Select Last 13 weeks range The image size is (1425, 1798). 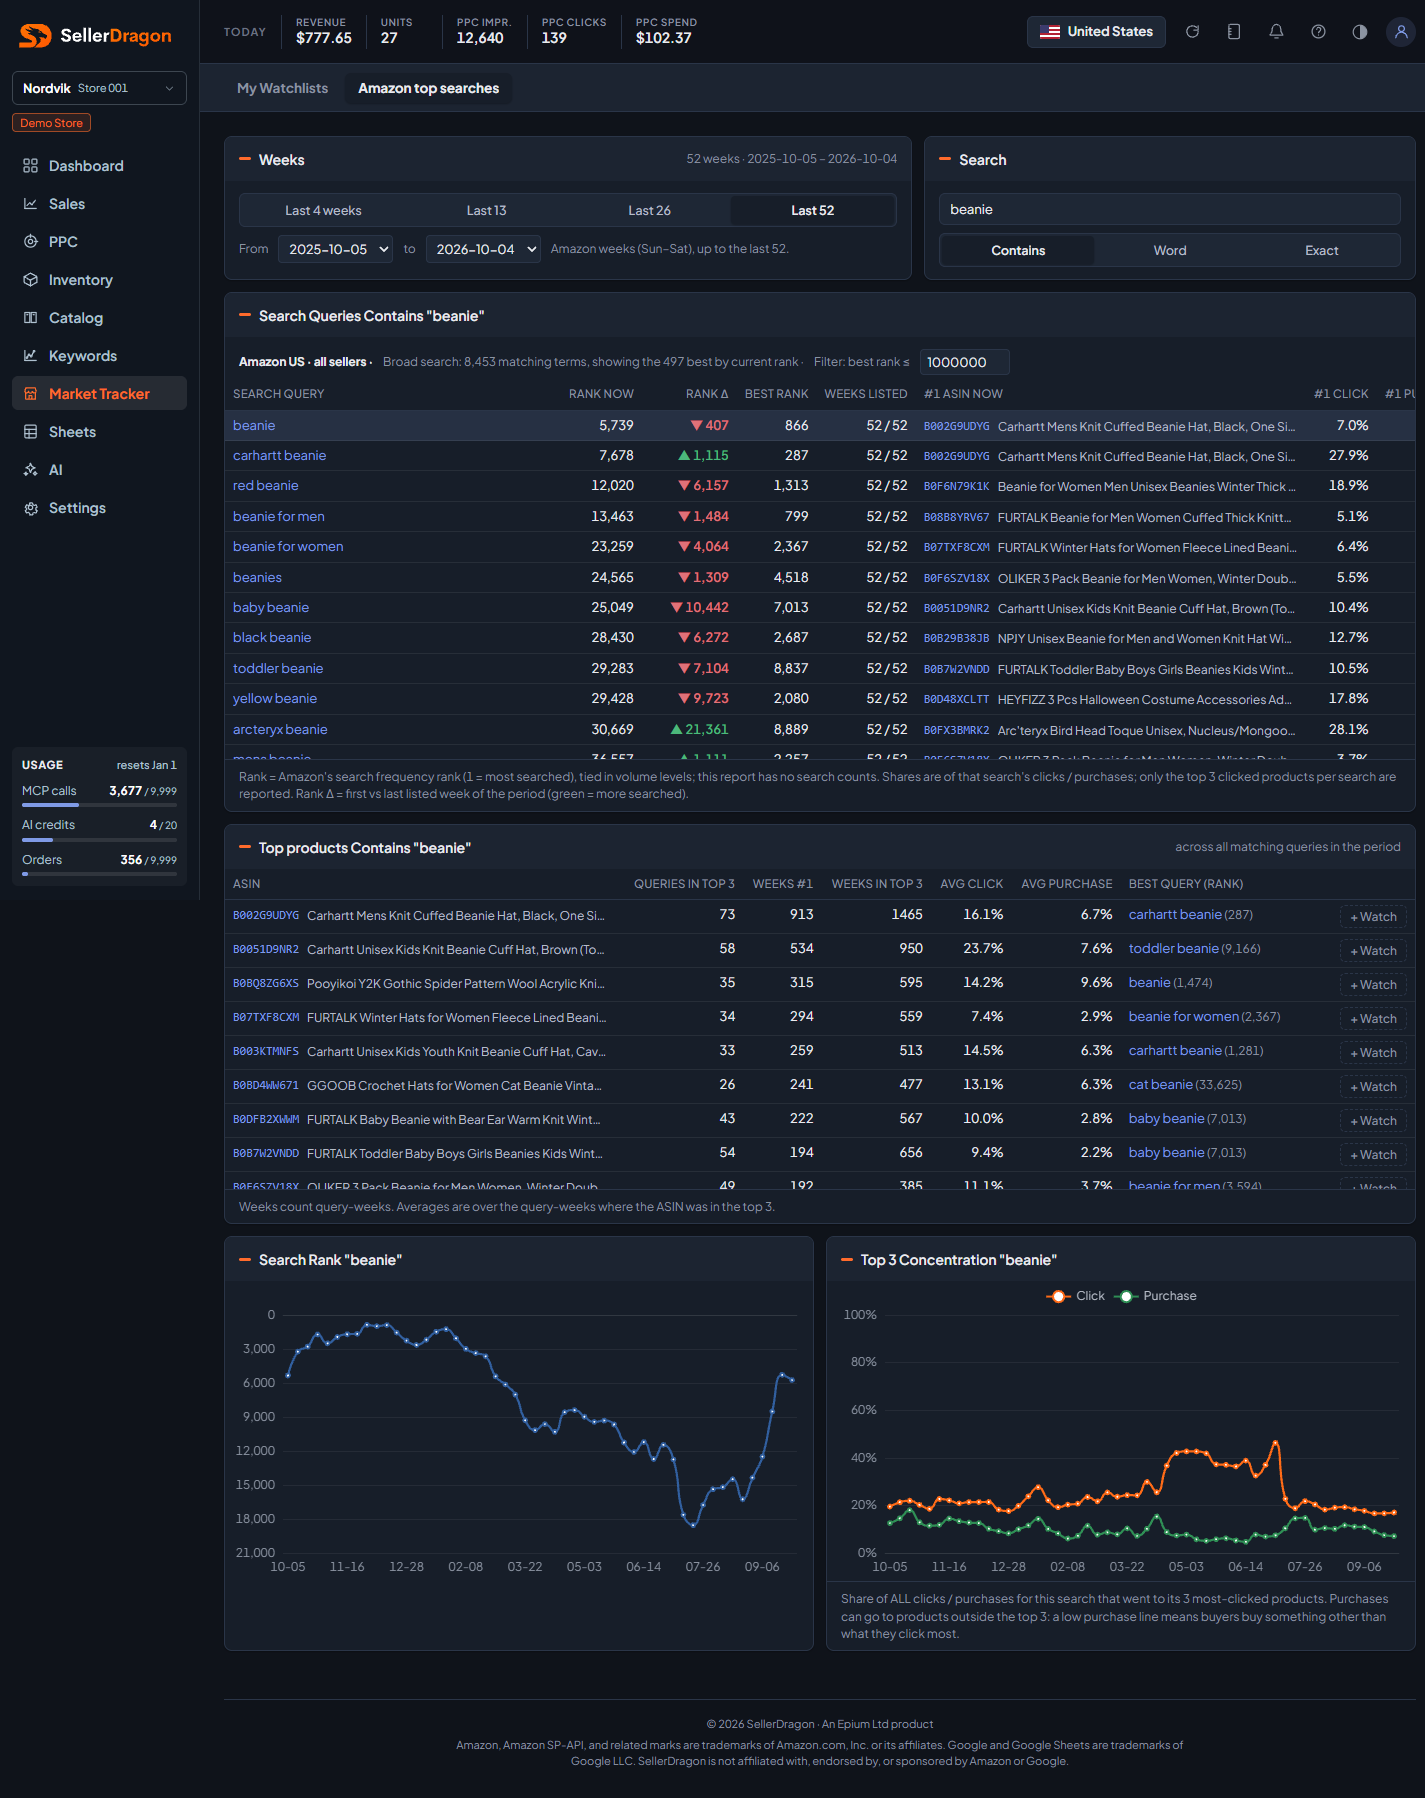coord(486,210)
